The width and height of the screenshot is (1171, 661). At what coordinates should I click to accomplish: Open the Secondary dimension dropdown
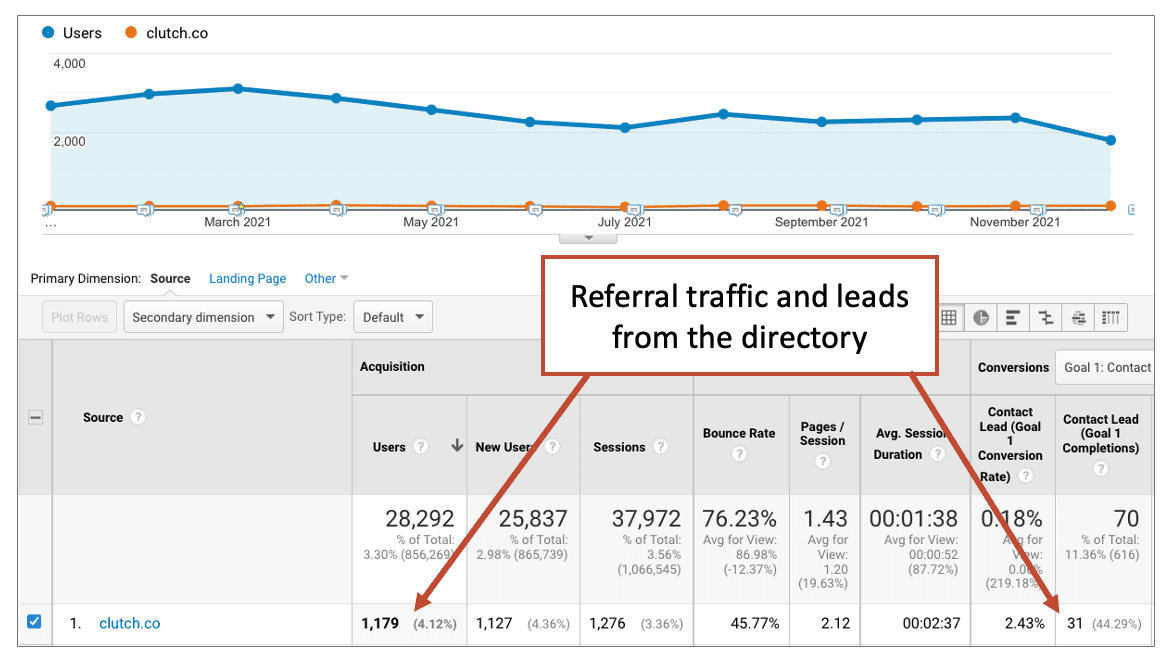203,317
